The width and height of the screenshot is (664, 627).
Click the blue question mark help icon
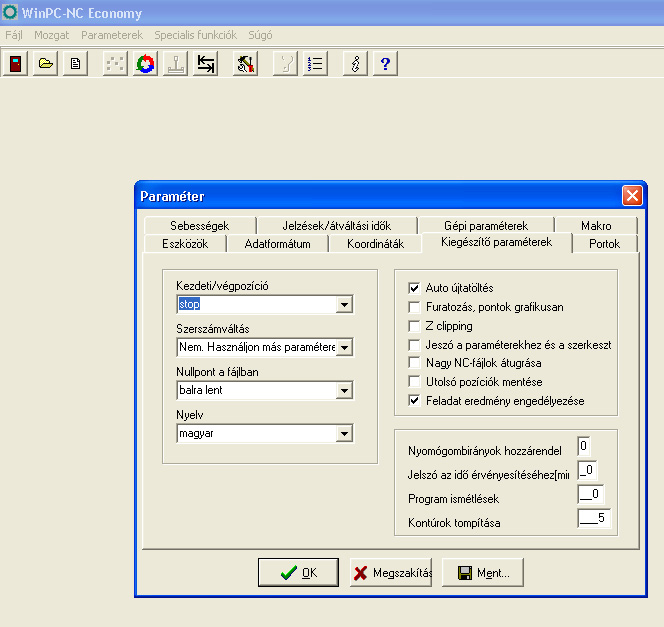(x=385, y=64)
